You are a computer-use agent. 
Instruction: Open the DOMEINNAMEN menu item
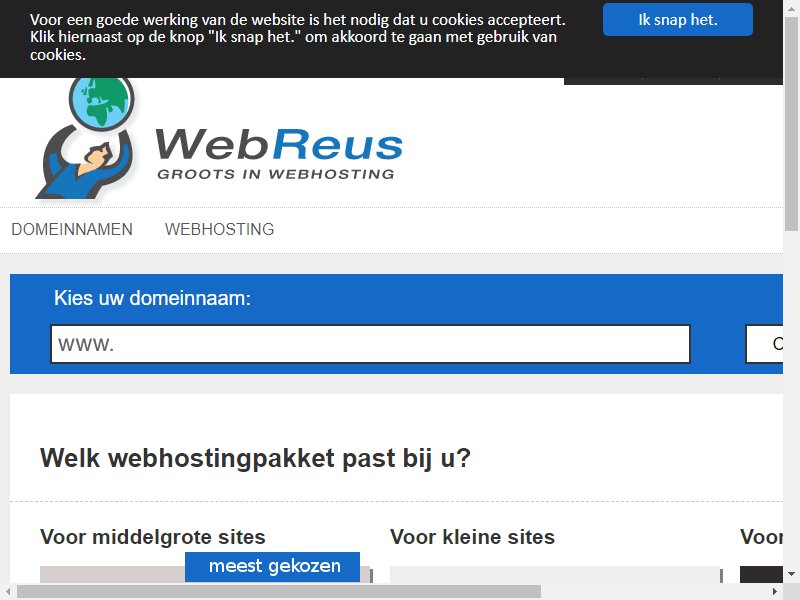click(x=72, y=230)
